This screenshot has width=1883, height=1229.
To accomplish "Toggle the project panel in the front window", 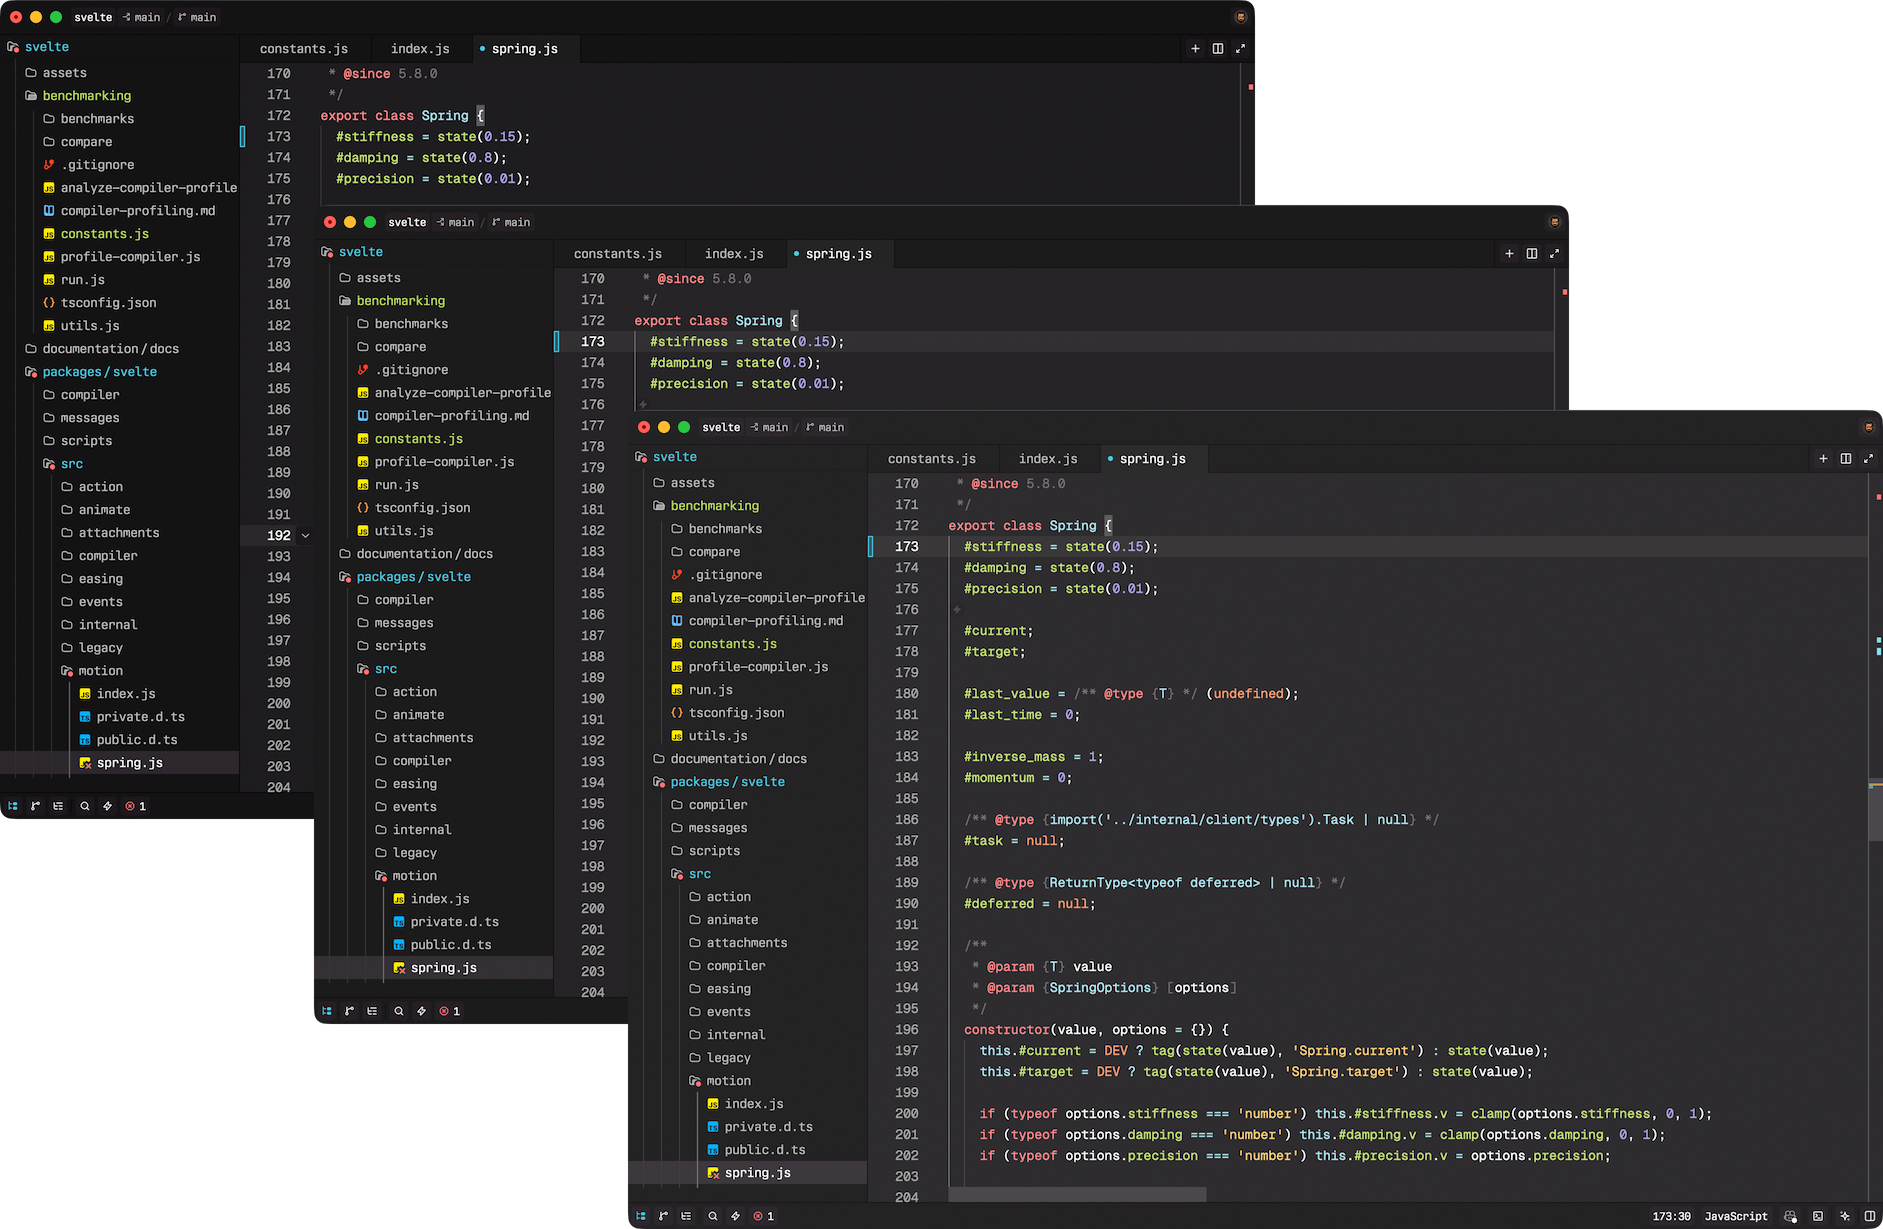I will click(641, 1216).
